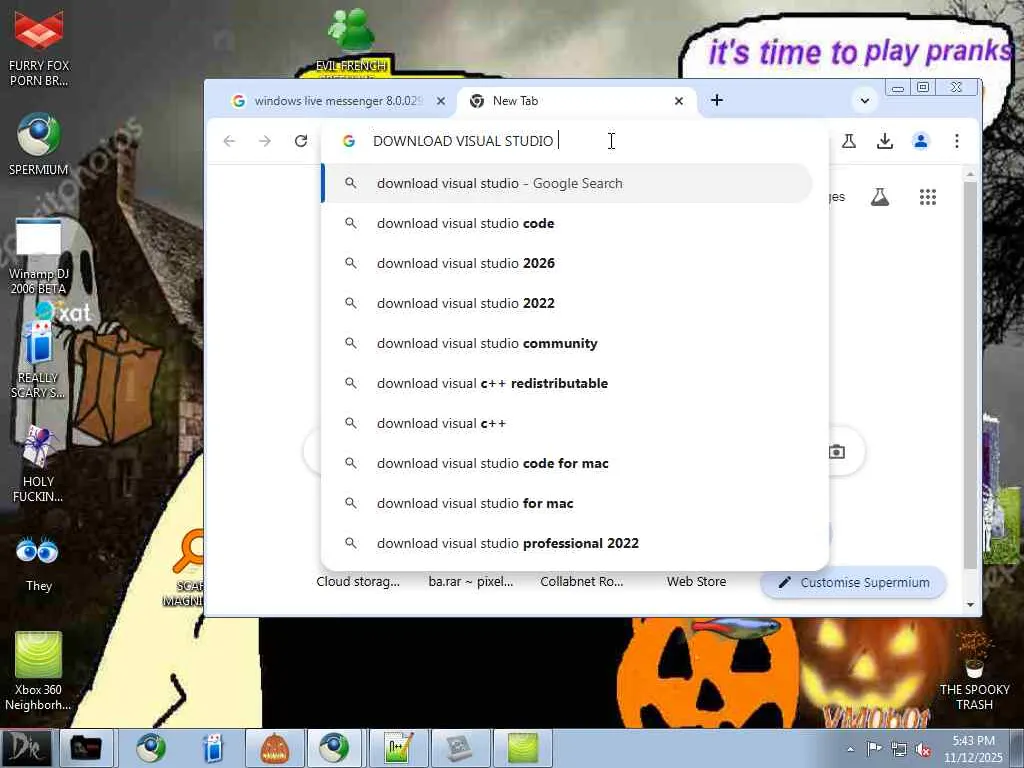
Task: Open the FURRY FOX desktop shortcut
Action: pyautogui.click(x=39, y=49)
